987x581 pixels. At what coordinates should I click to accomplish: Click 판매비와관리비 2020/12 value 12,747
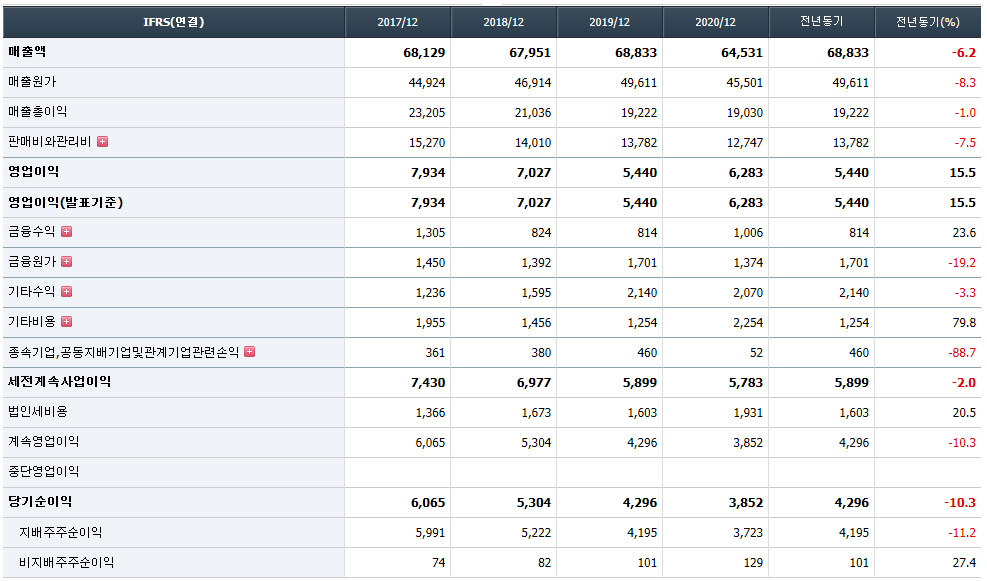tap(745, 143)
